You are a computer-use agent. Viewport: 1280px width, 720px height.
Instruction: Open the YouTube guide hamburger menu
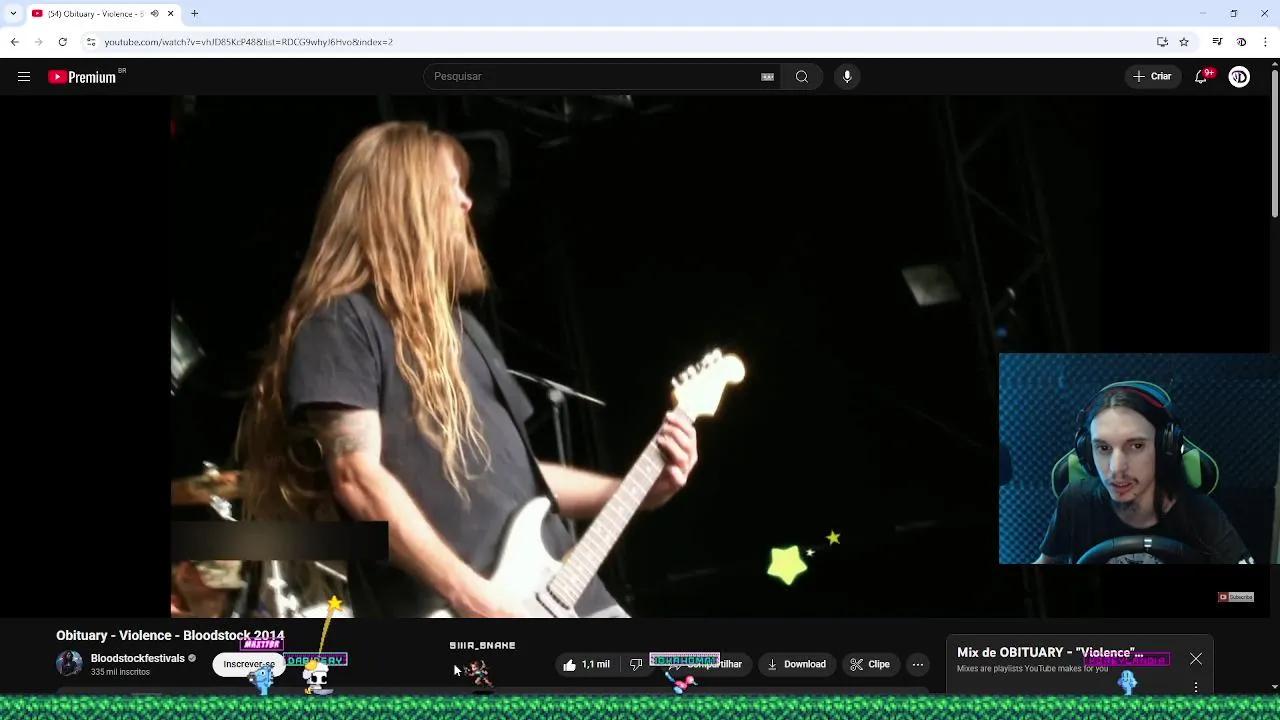(24, 77)
